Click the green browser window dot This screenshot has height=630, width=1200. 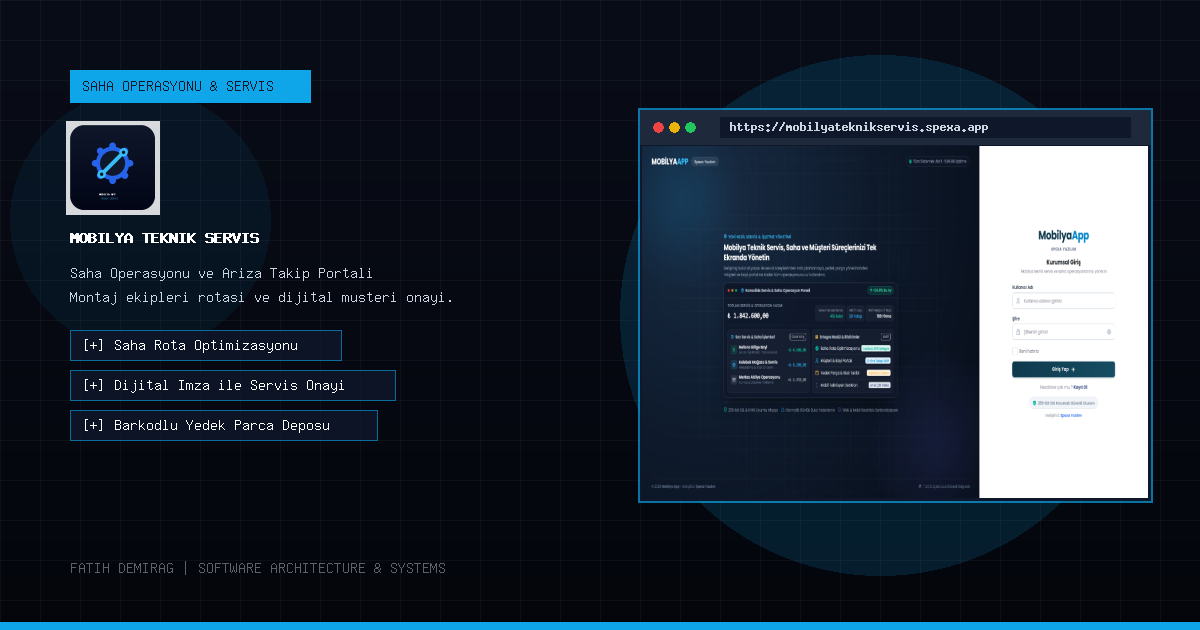(690, 127)
